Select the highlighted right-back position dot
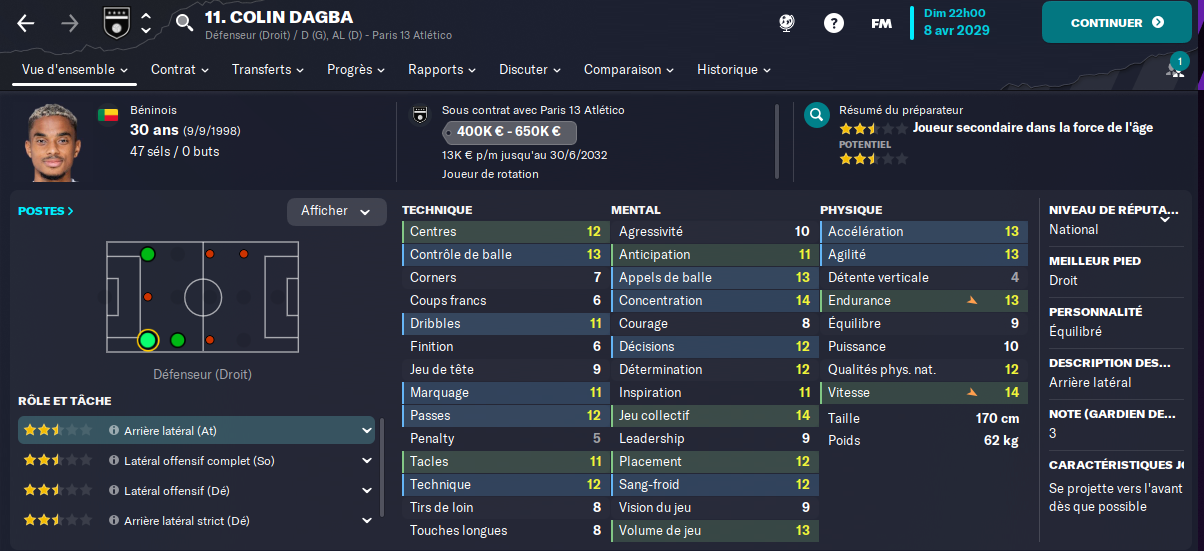The width and height of the screenshot is (1204, 551). 148,341
